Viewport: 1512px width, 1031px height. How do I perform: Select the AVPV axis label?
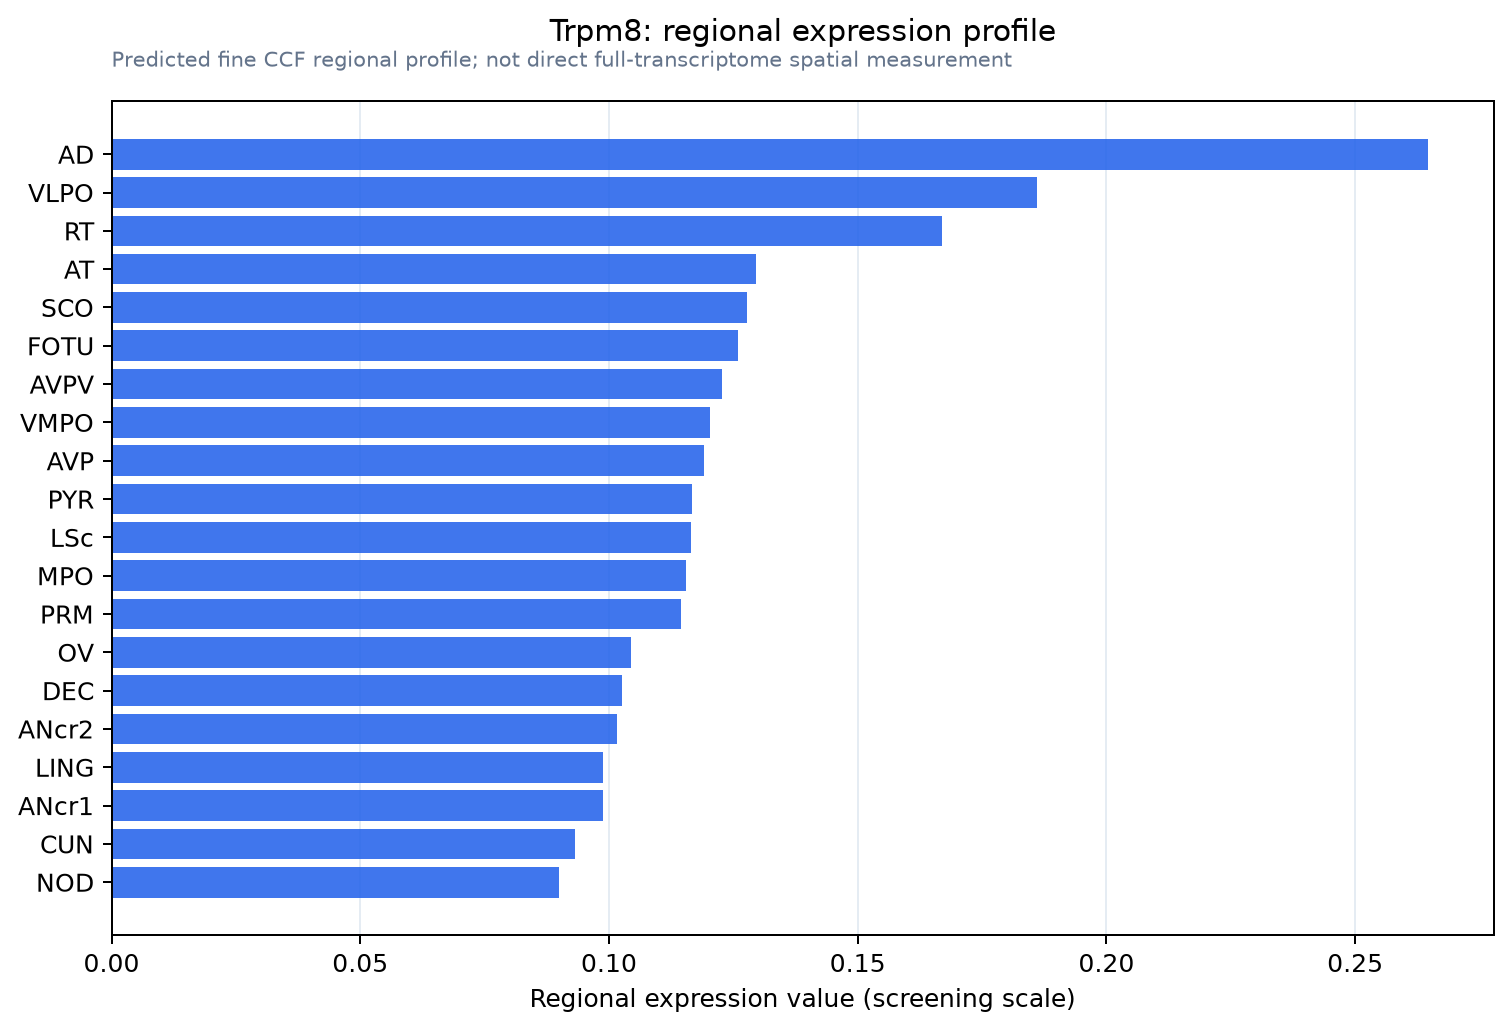pyautogui.click(x=62, y=385)
